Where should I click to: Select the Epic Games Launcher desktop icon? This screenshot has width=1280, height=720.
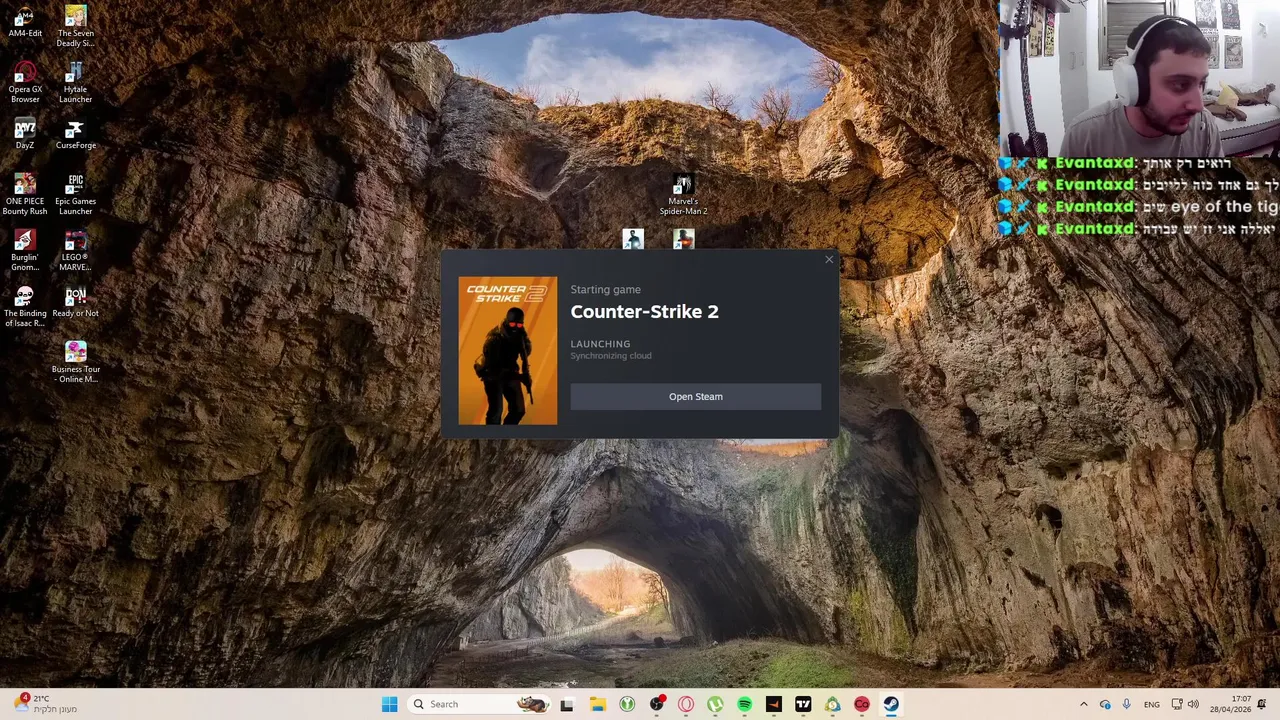(x=75, y=194)
